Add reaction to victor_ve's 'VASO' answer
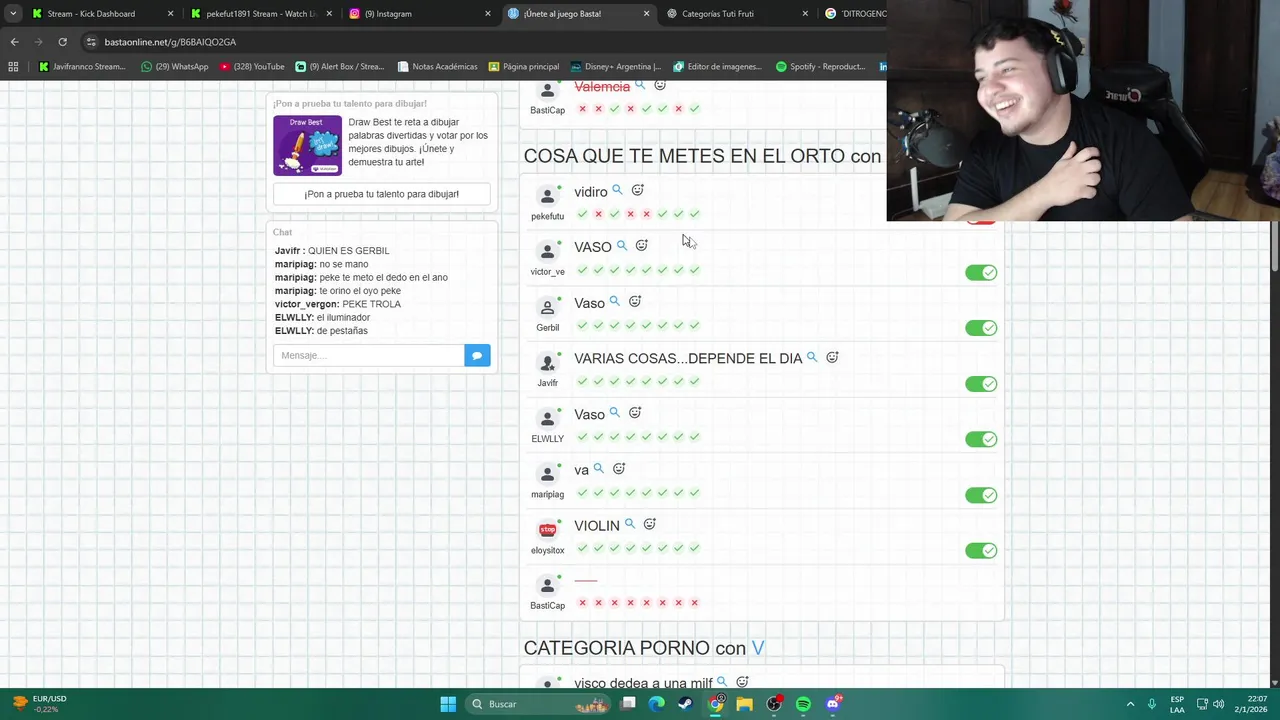This screenshot has width=1280, height=720. [641, 246]
